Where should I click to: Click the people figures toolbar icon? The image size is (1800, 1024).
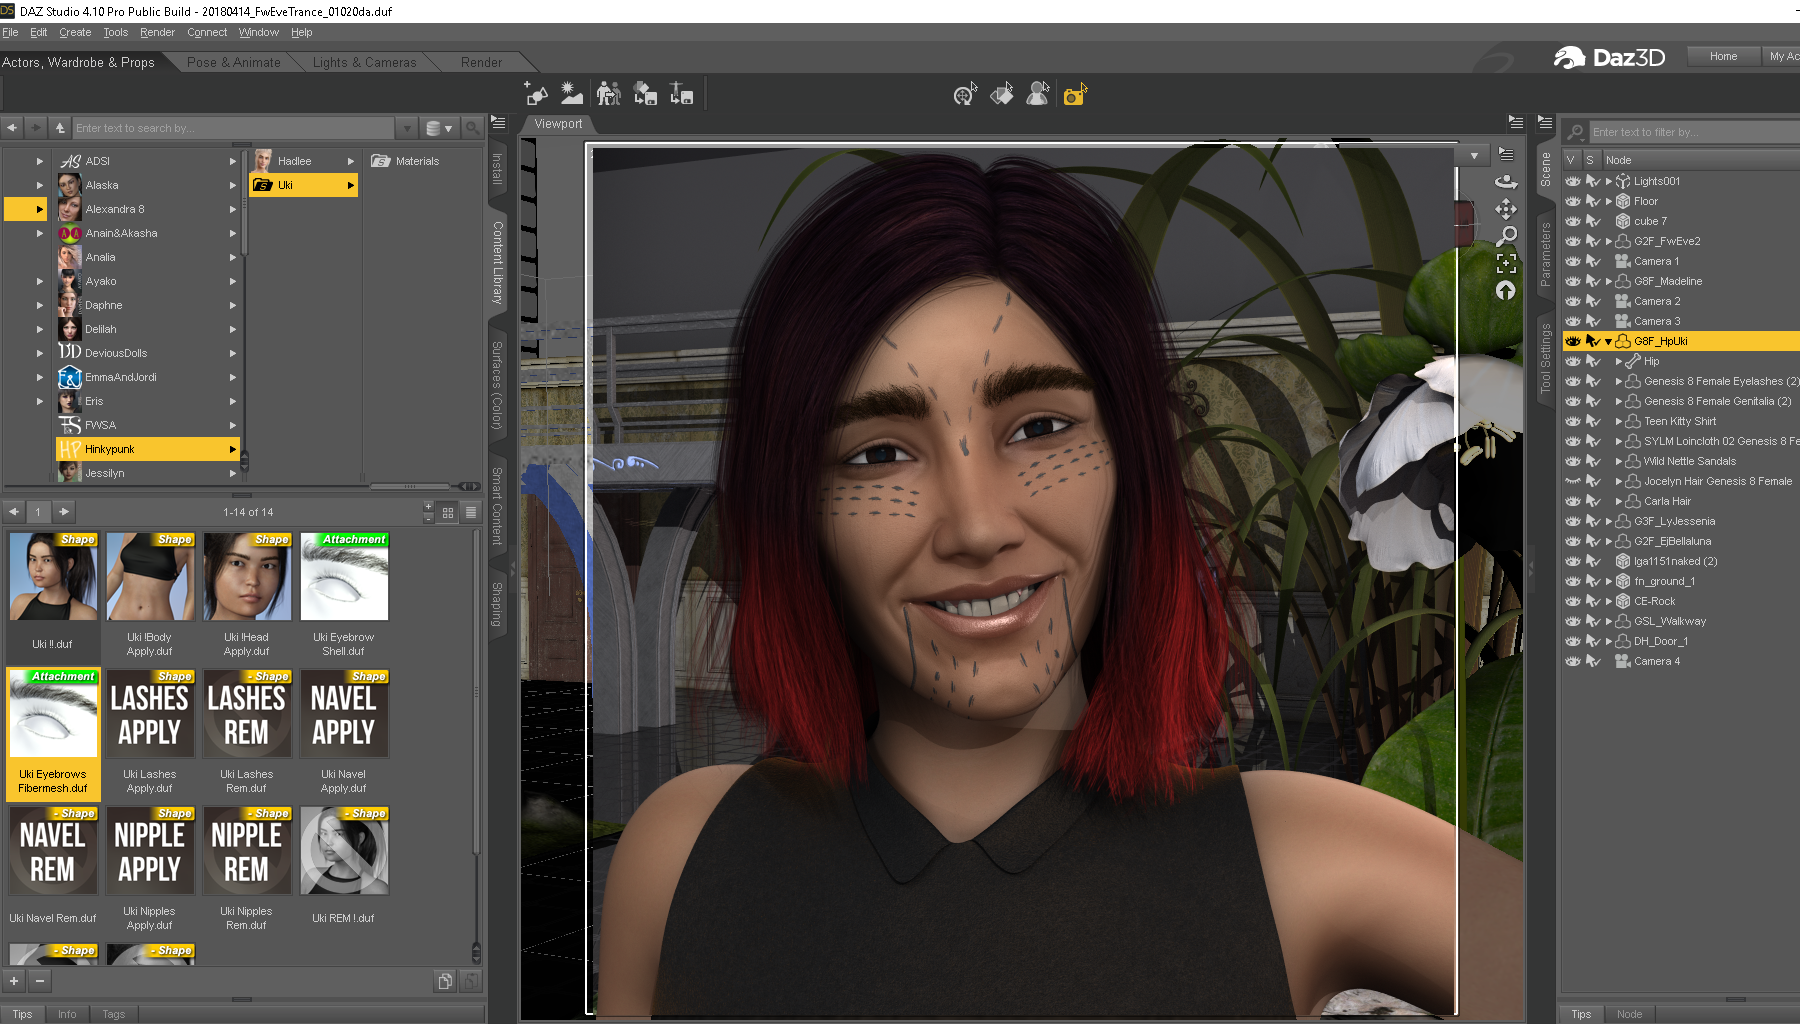click(608, 94)
